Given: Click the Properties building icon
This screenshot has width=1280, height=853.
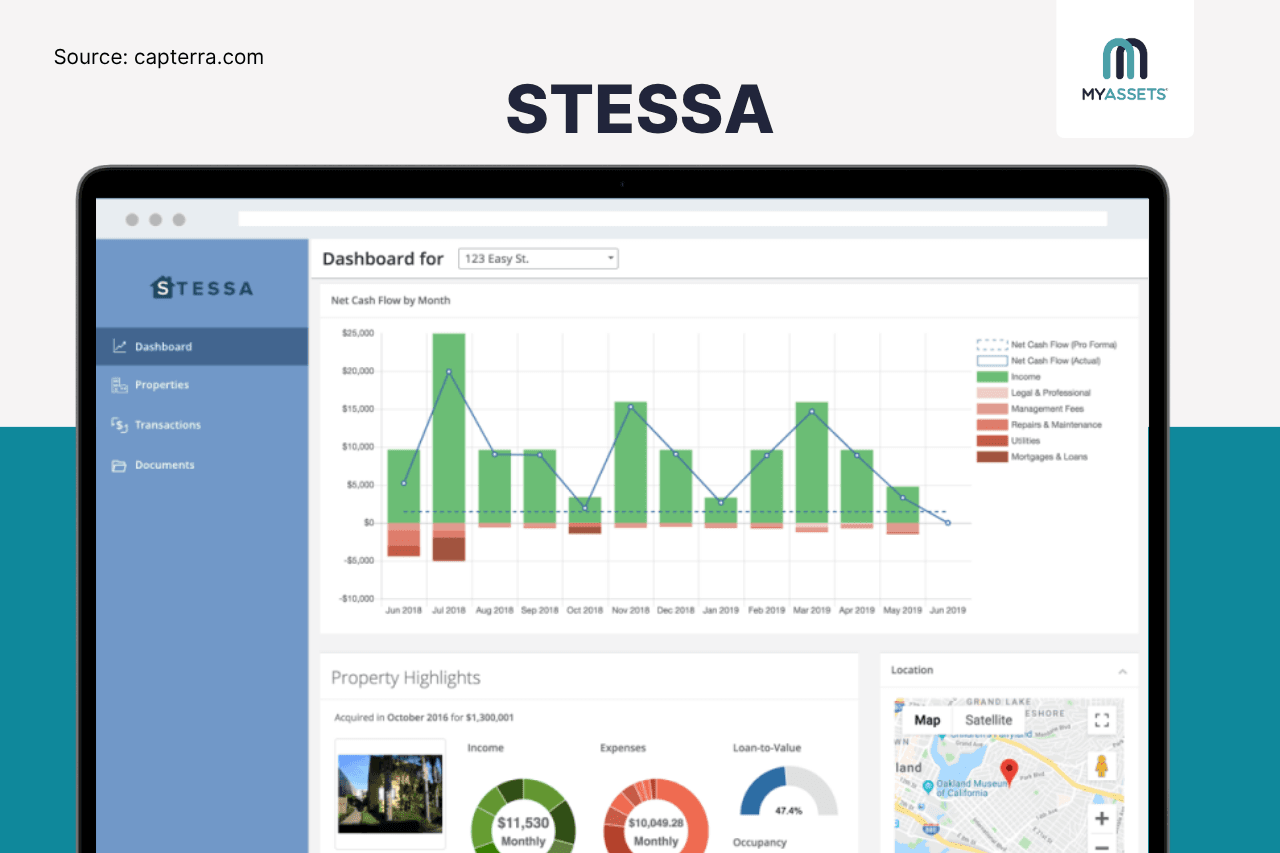Looking at the screenshot, I should pos(119,385).
